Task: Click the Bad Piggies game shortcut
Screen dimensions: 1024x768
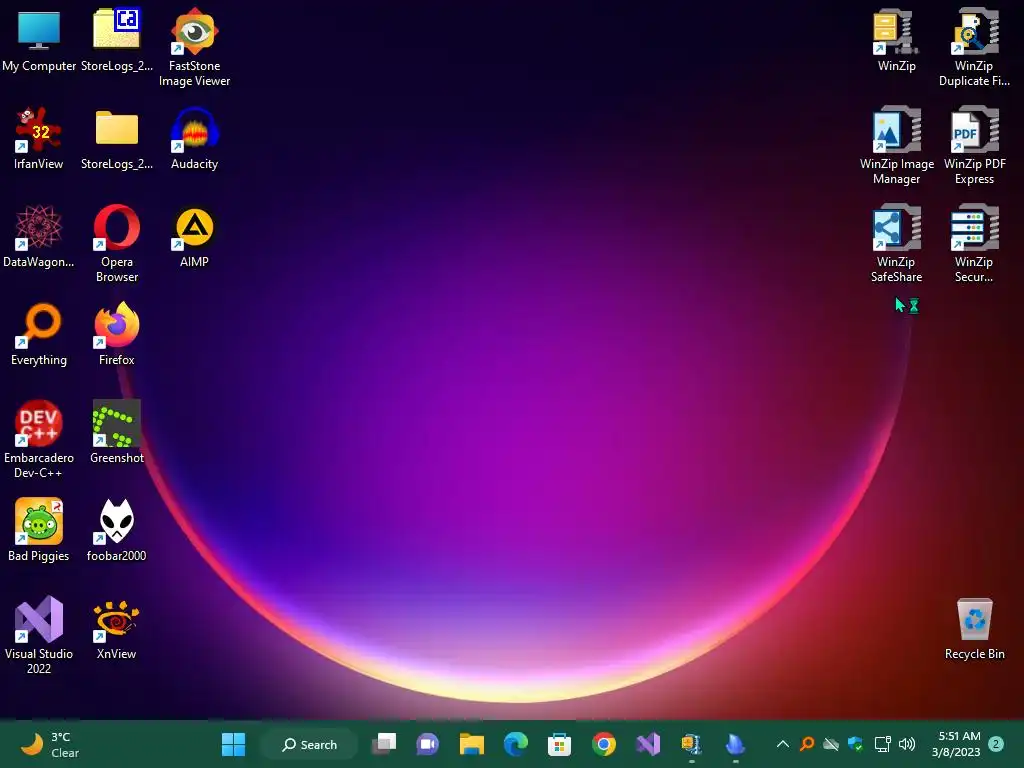Action: [39, 530]
